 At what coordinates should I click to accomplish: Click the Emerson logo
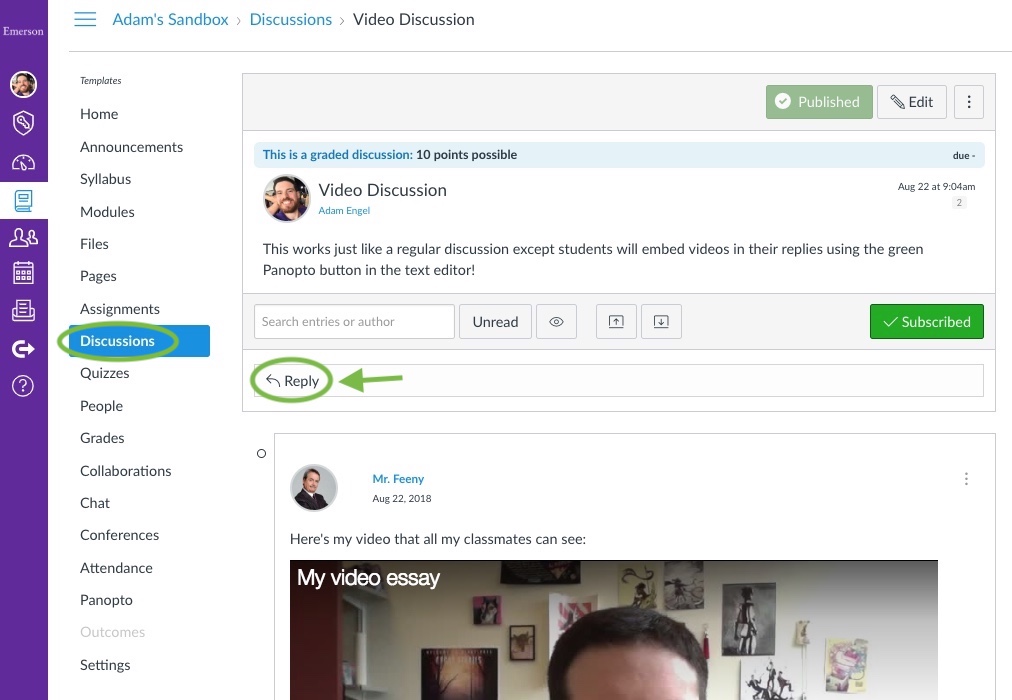click(23, 31)
